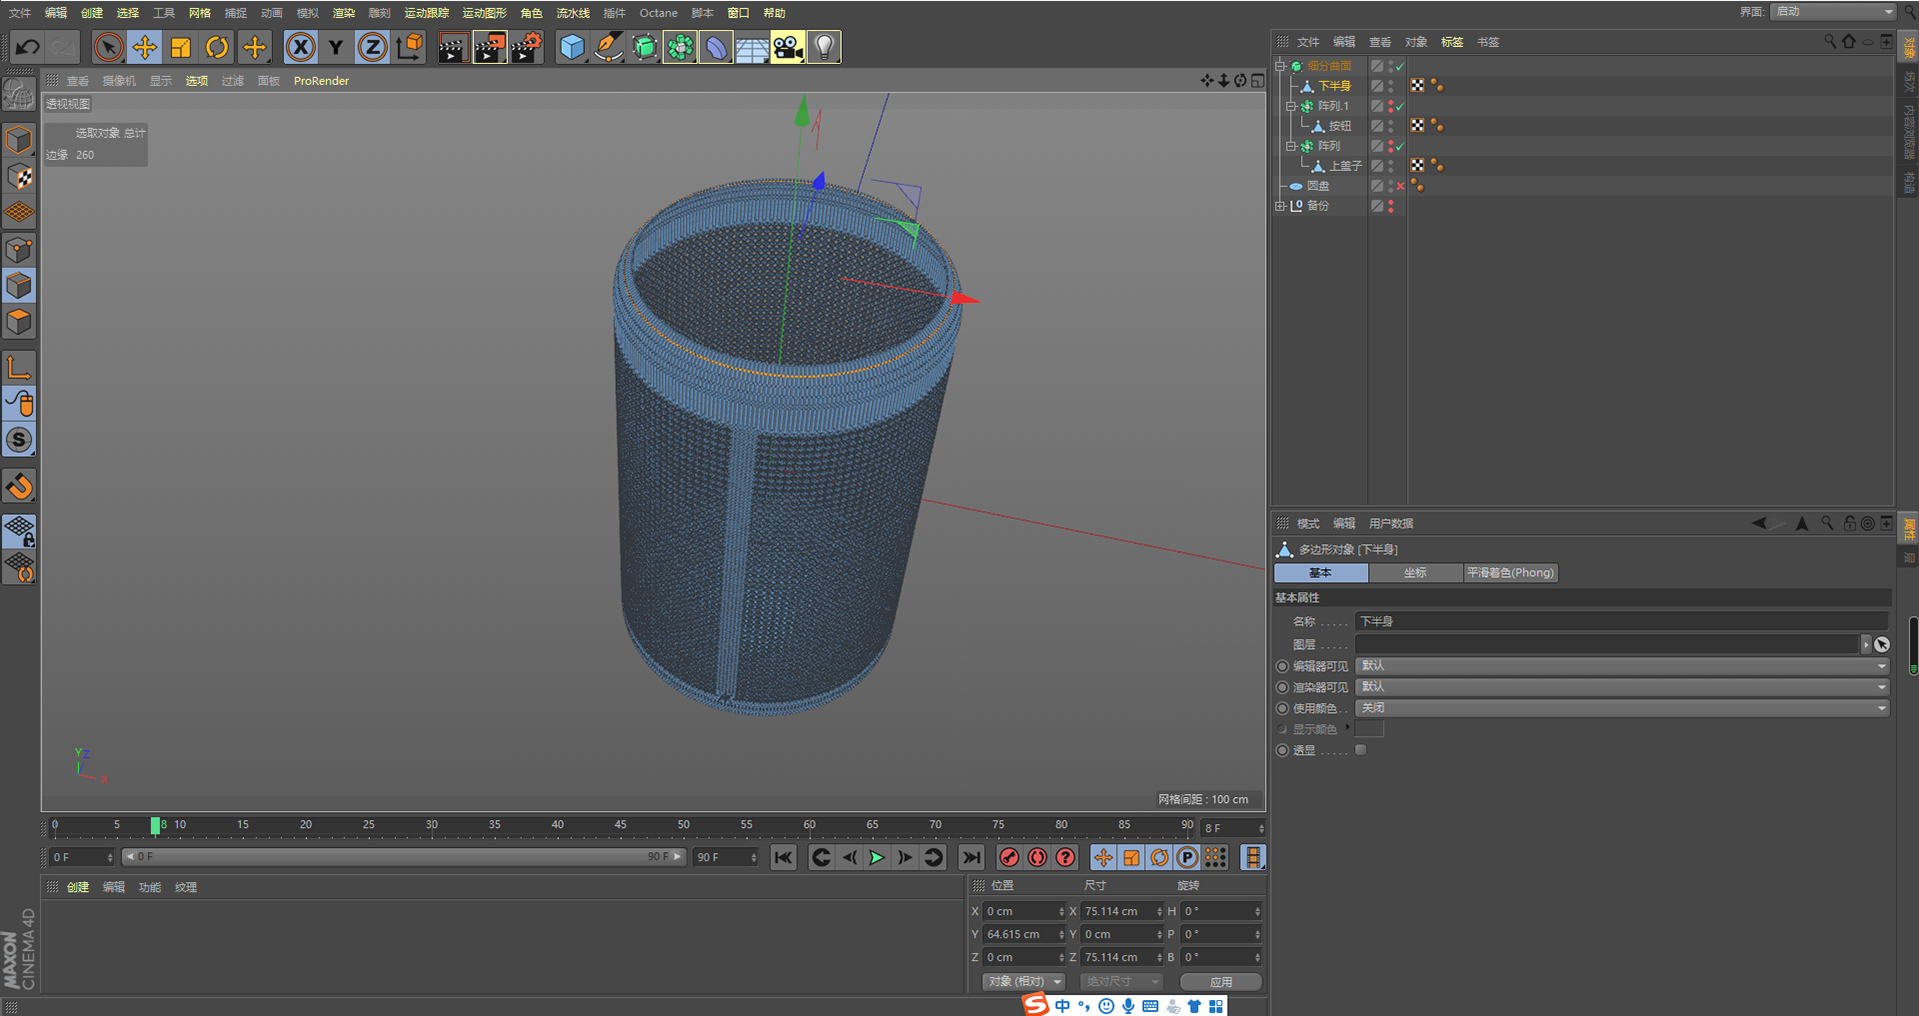The image size is (1919, 1016).
Task: Expand the 备份 layer group
Action: [x=1280, y=206]
